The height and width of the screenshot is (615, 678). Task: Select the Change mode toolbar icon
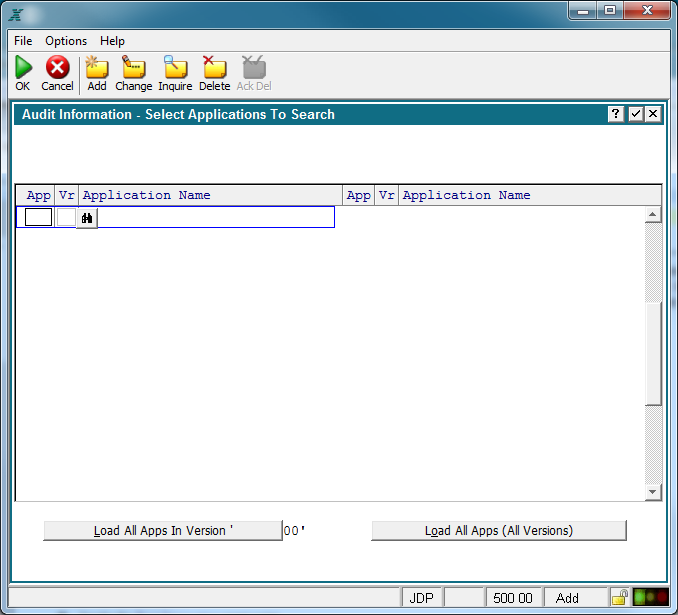[x=134, y=67]
